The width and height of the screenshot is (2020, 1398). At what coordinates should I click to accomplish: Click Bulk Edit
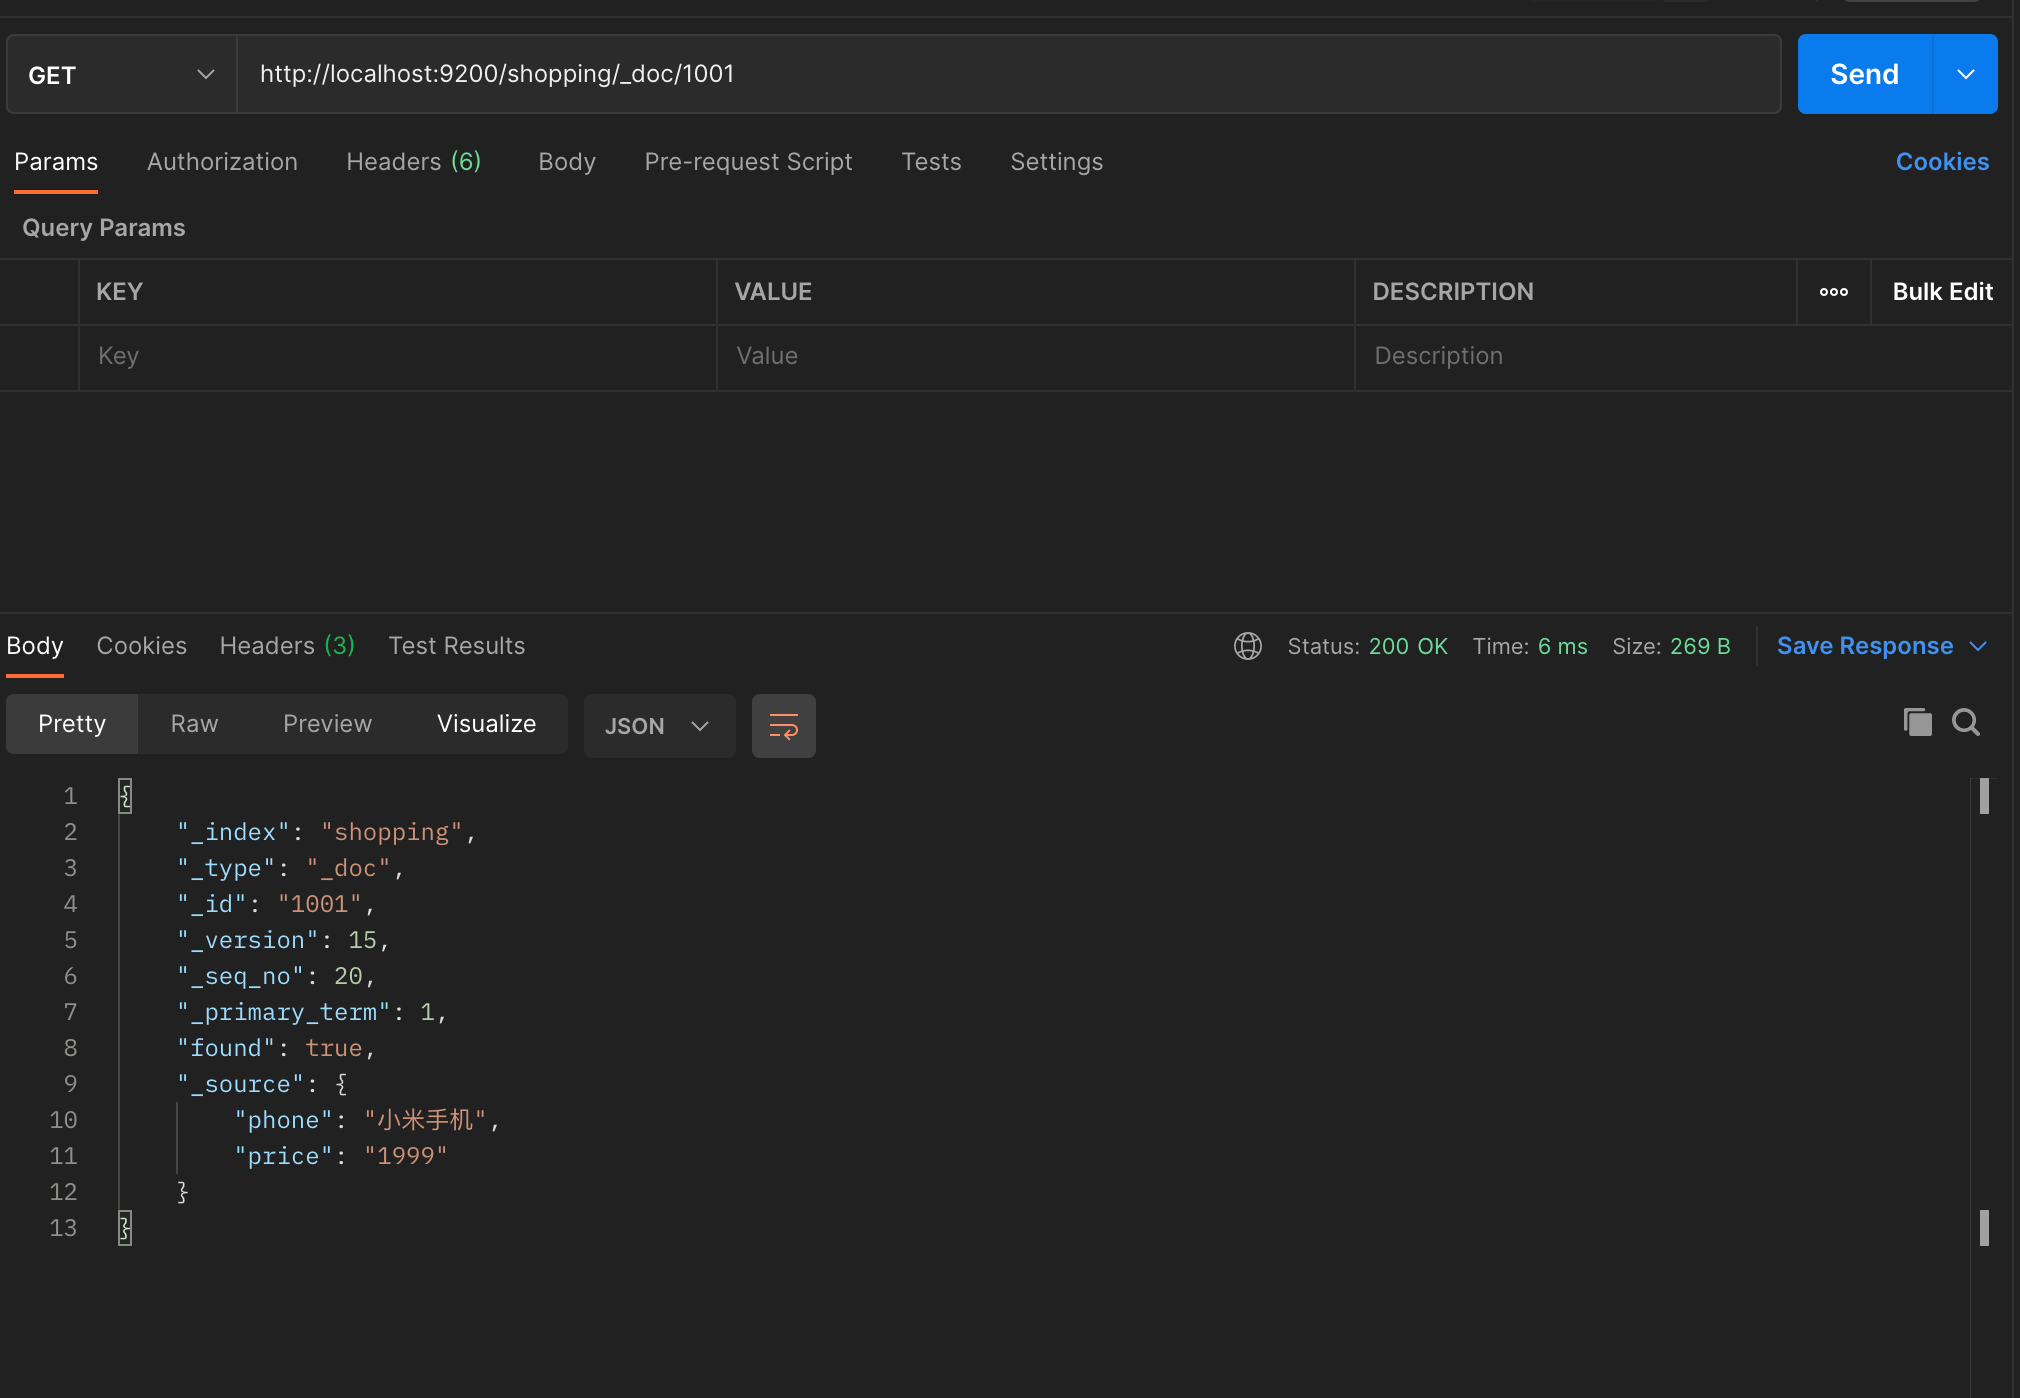(1942, 292)
